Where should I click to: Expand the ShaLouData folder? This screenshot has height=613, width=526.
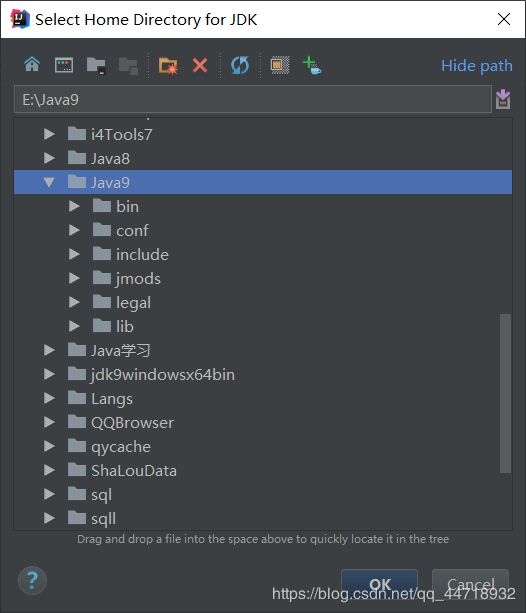pyautogui.click(x=49, y=470)
